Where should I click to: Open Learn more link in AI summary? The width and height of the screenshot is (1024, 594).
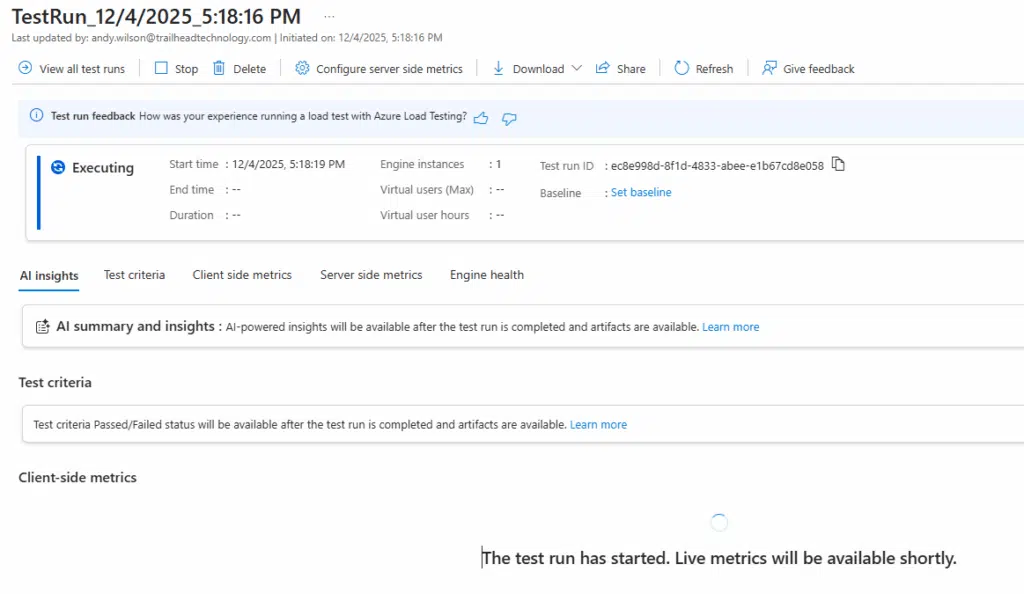[x=730, y=327]
